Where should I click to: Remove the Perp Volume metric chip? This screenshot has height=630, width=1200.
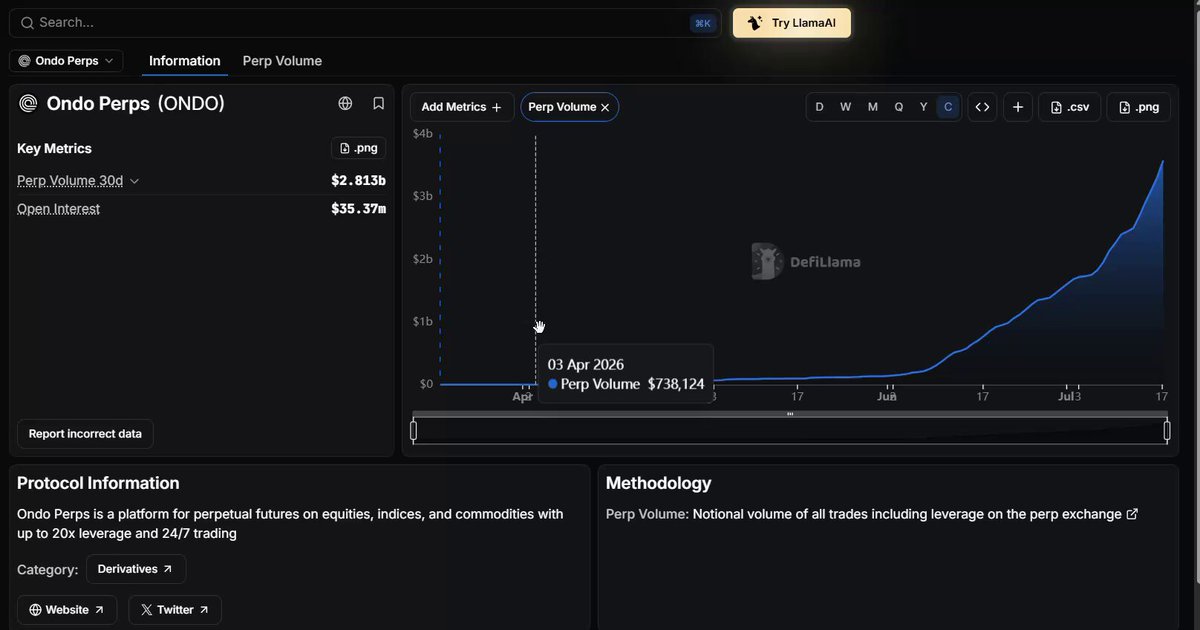[x=605, y=107]
